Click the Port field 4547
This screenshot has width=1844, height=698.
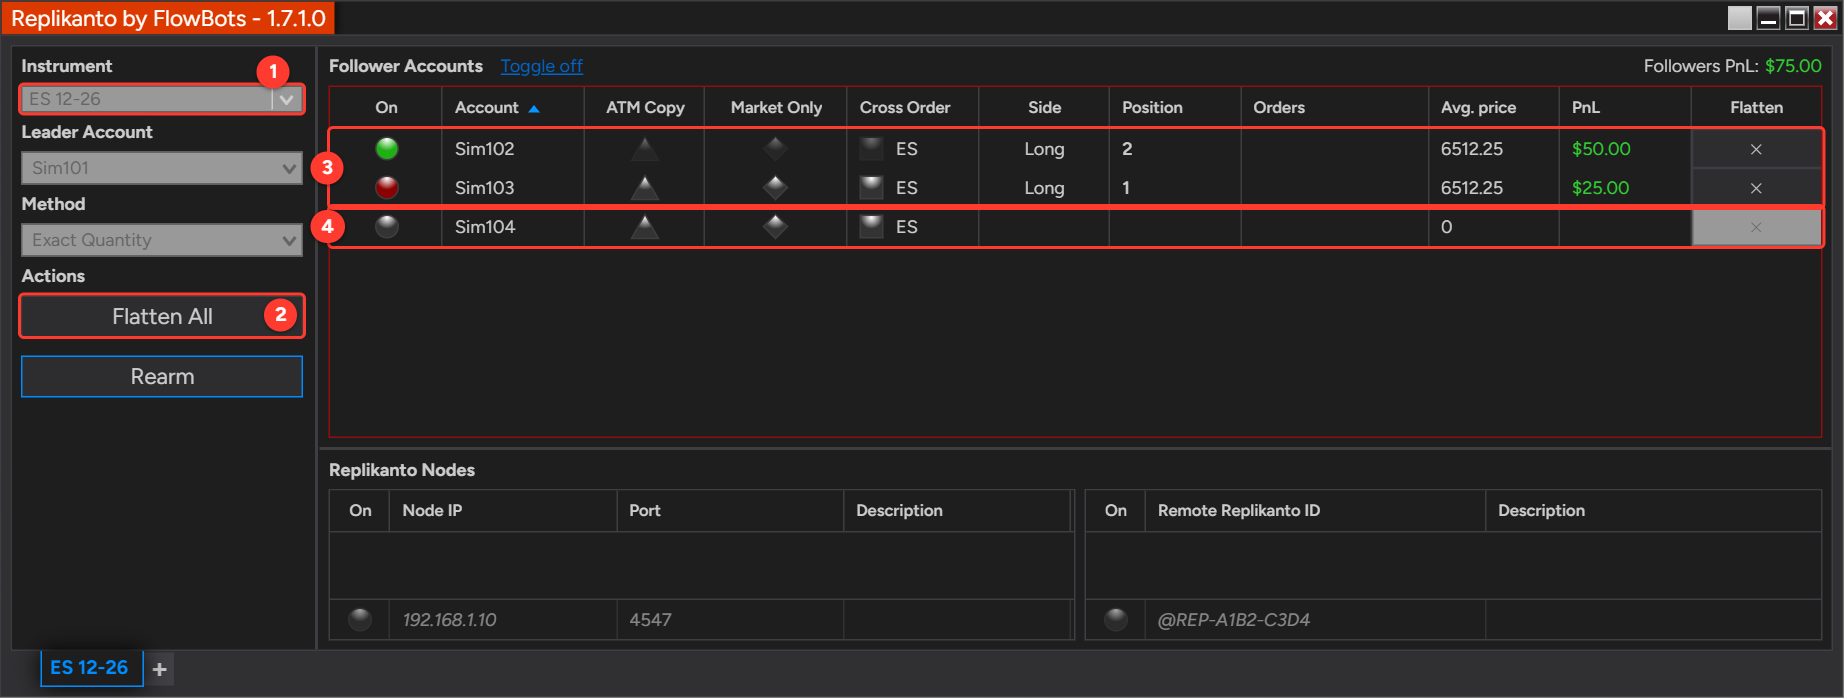coord(730,620)
